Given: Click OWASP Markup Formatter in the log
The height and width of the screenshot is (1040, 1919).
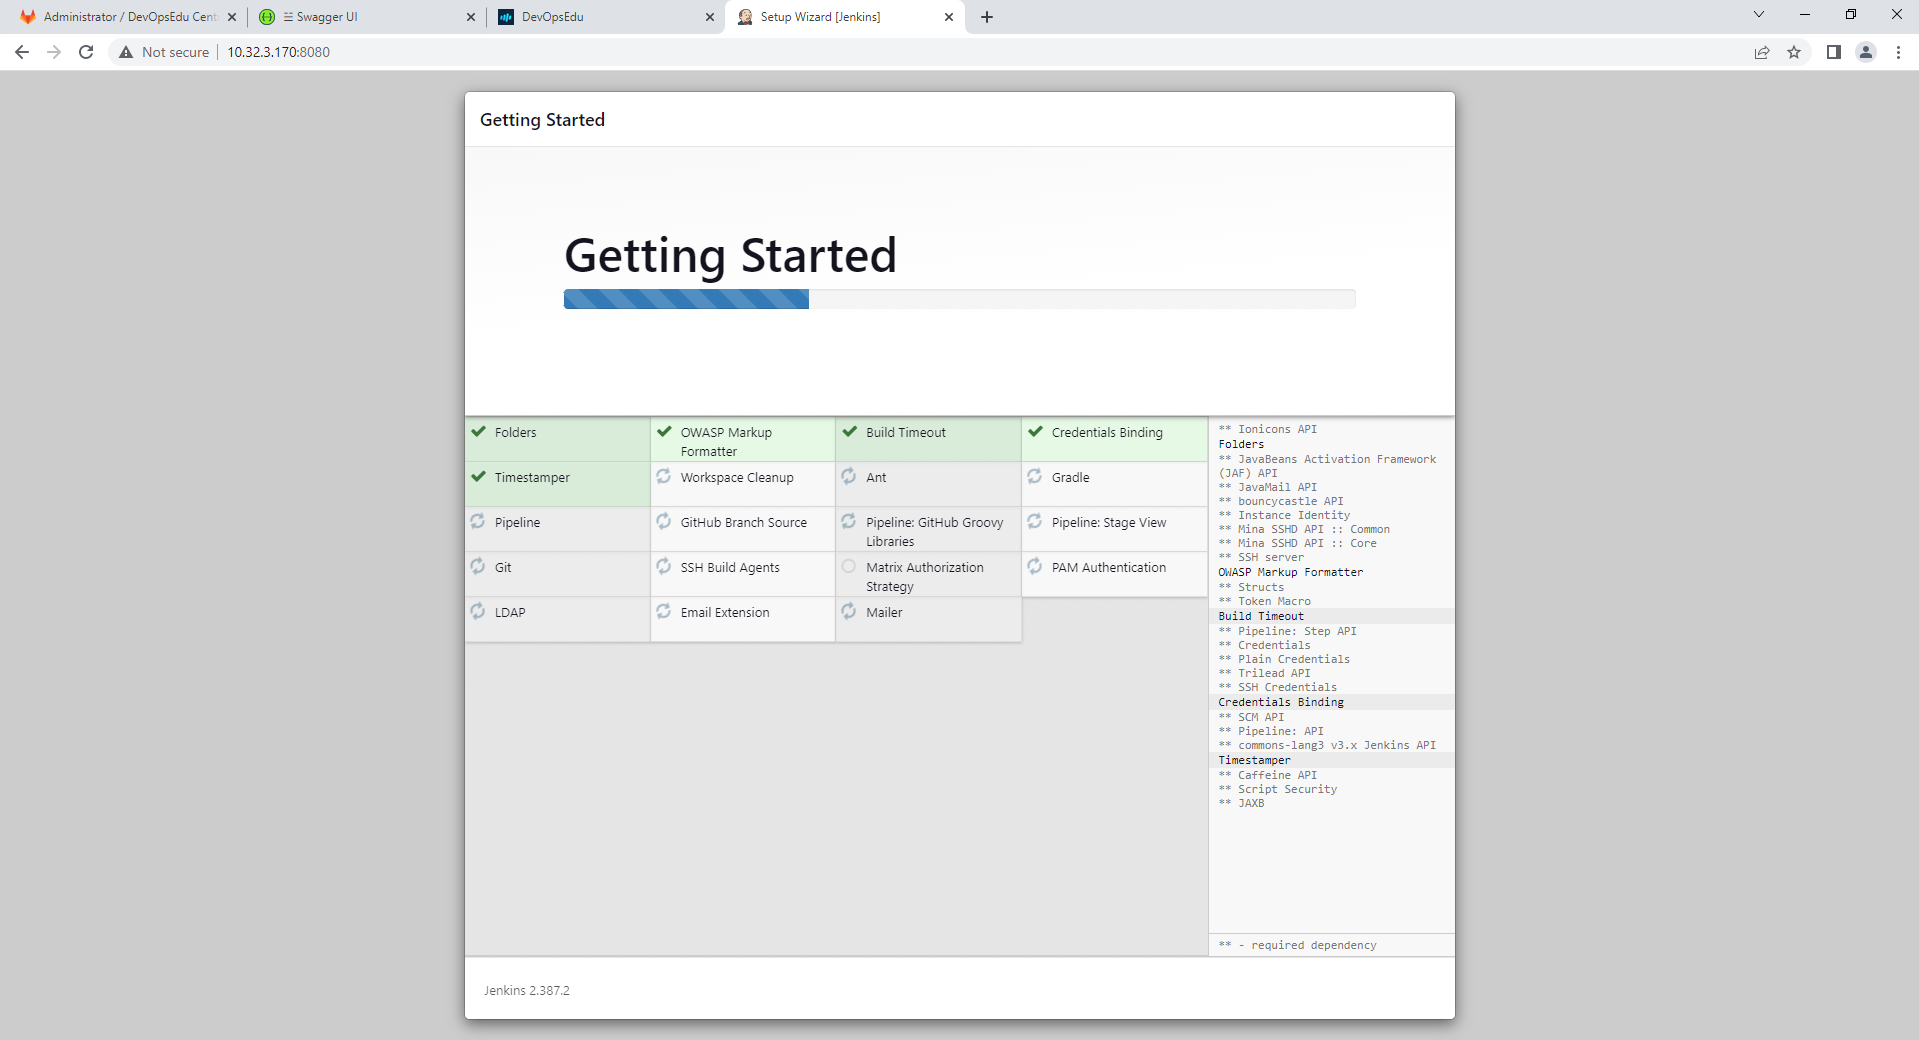Looking at the screenshot, I should tap(1290, 572).
